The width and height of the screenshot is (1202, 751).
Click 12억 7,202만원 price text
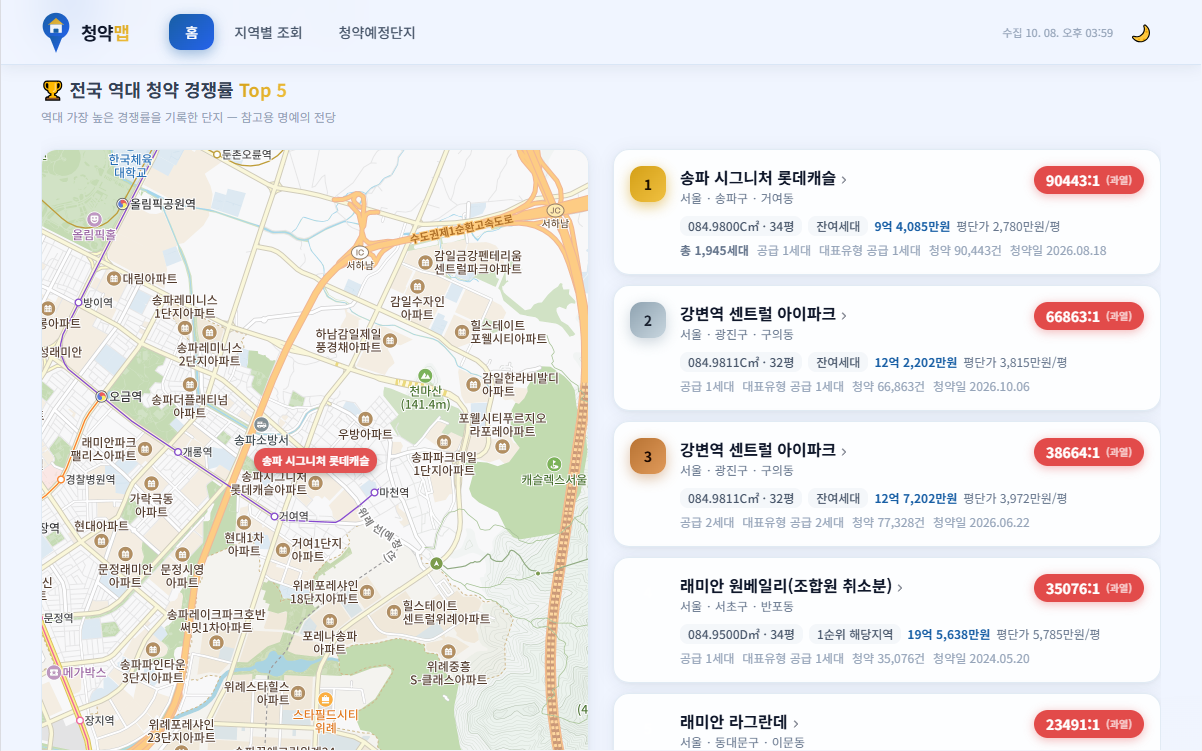915,498
